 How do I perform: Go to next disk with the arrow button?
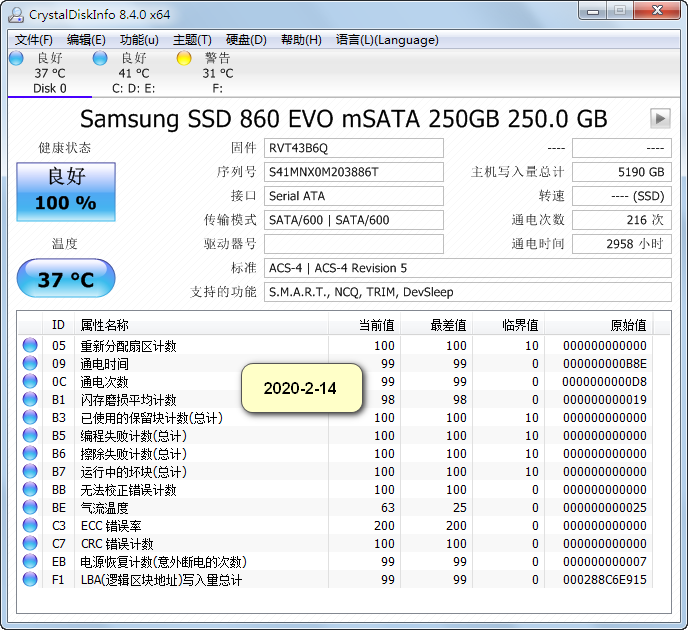(660, 118)
